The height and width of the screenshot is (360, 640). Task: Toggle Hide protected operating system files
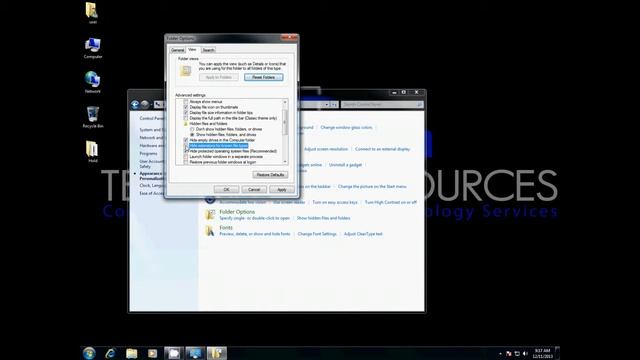coord(186,151)
